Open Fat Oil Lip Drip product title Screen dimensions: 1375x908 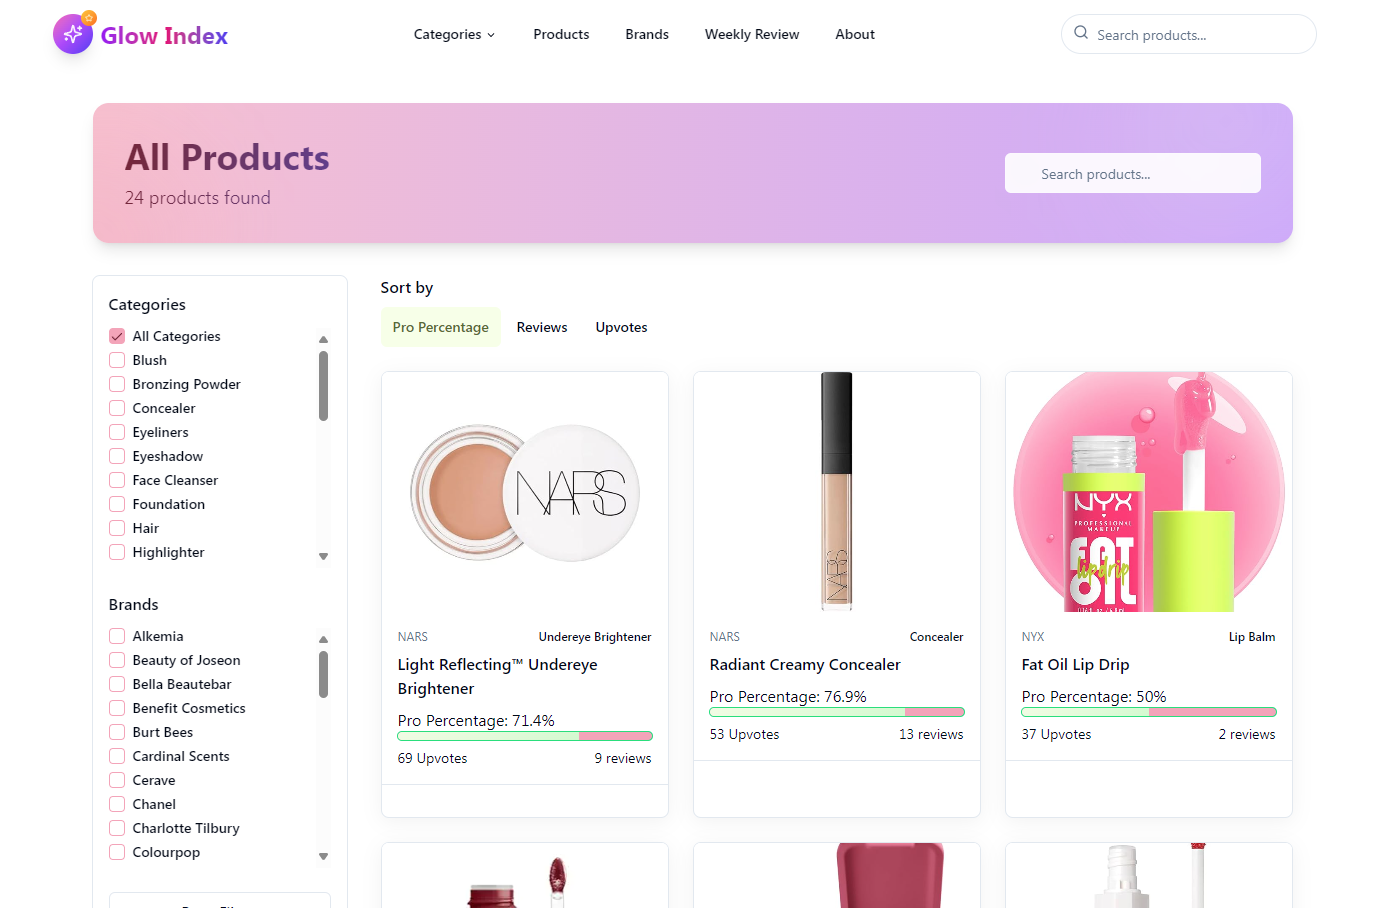tap(1075, 665)
